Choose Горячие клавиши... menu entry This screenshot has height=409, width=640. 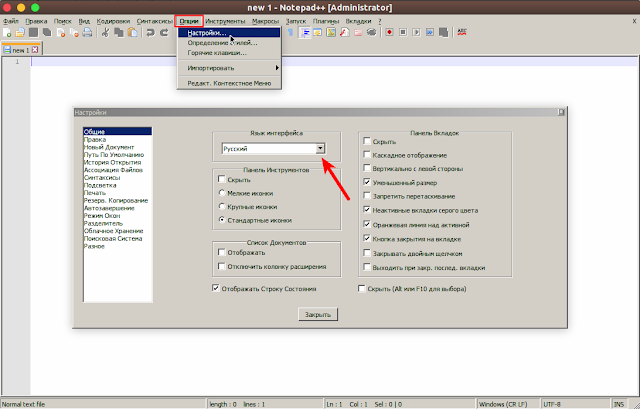pyautogui.click(x=229, y=53)
